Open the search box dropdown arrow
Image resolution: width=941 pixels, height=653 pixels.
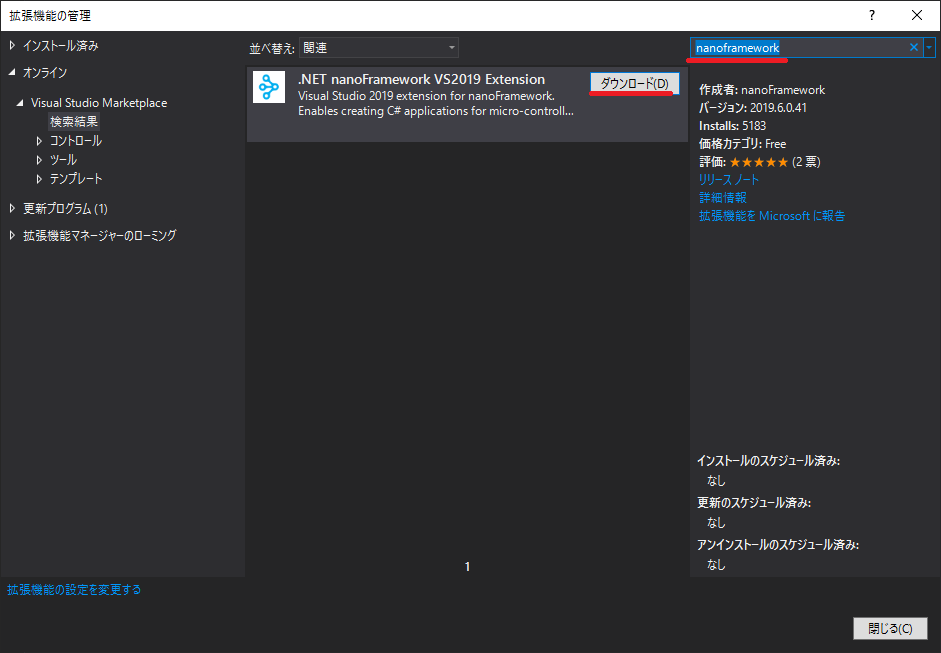(929, 47)
